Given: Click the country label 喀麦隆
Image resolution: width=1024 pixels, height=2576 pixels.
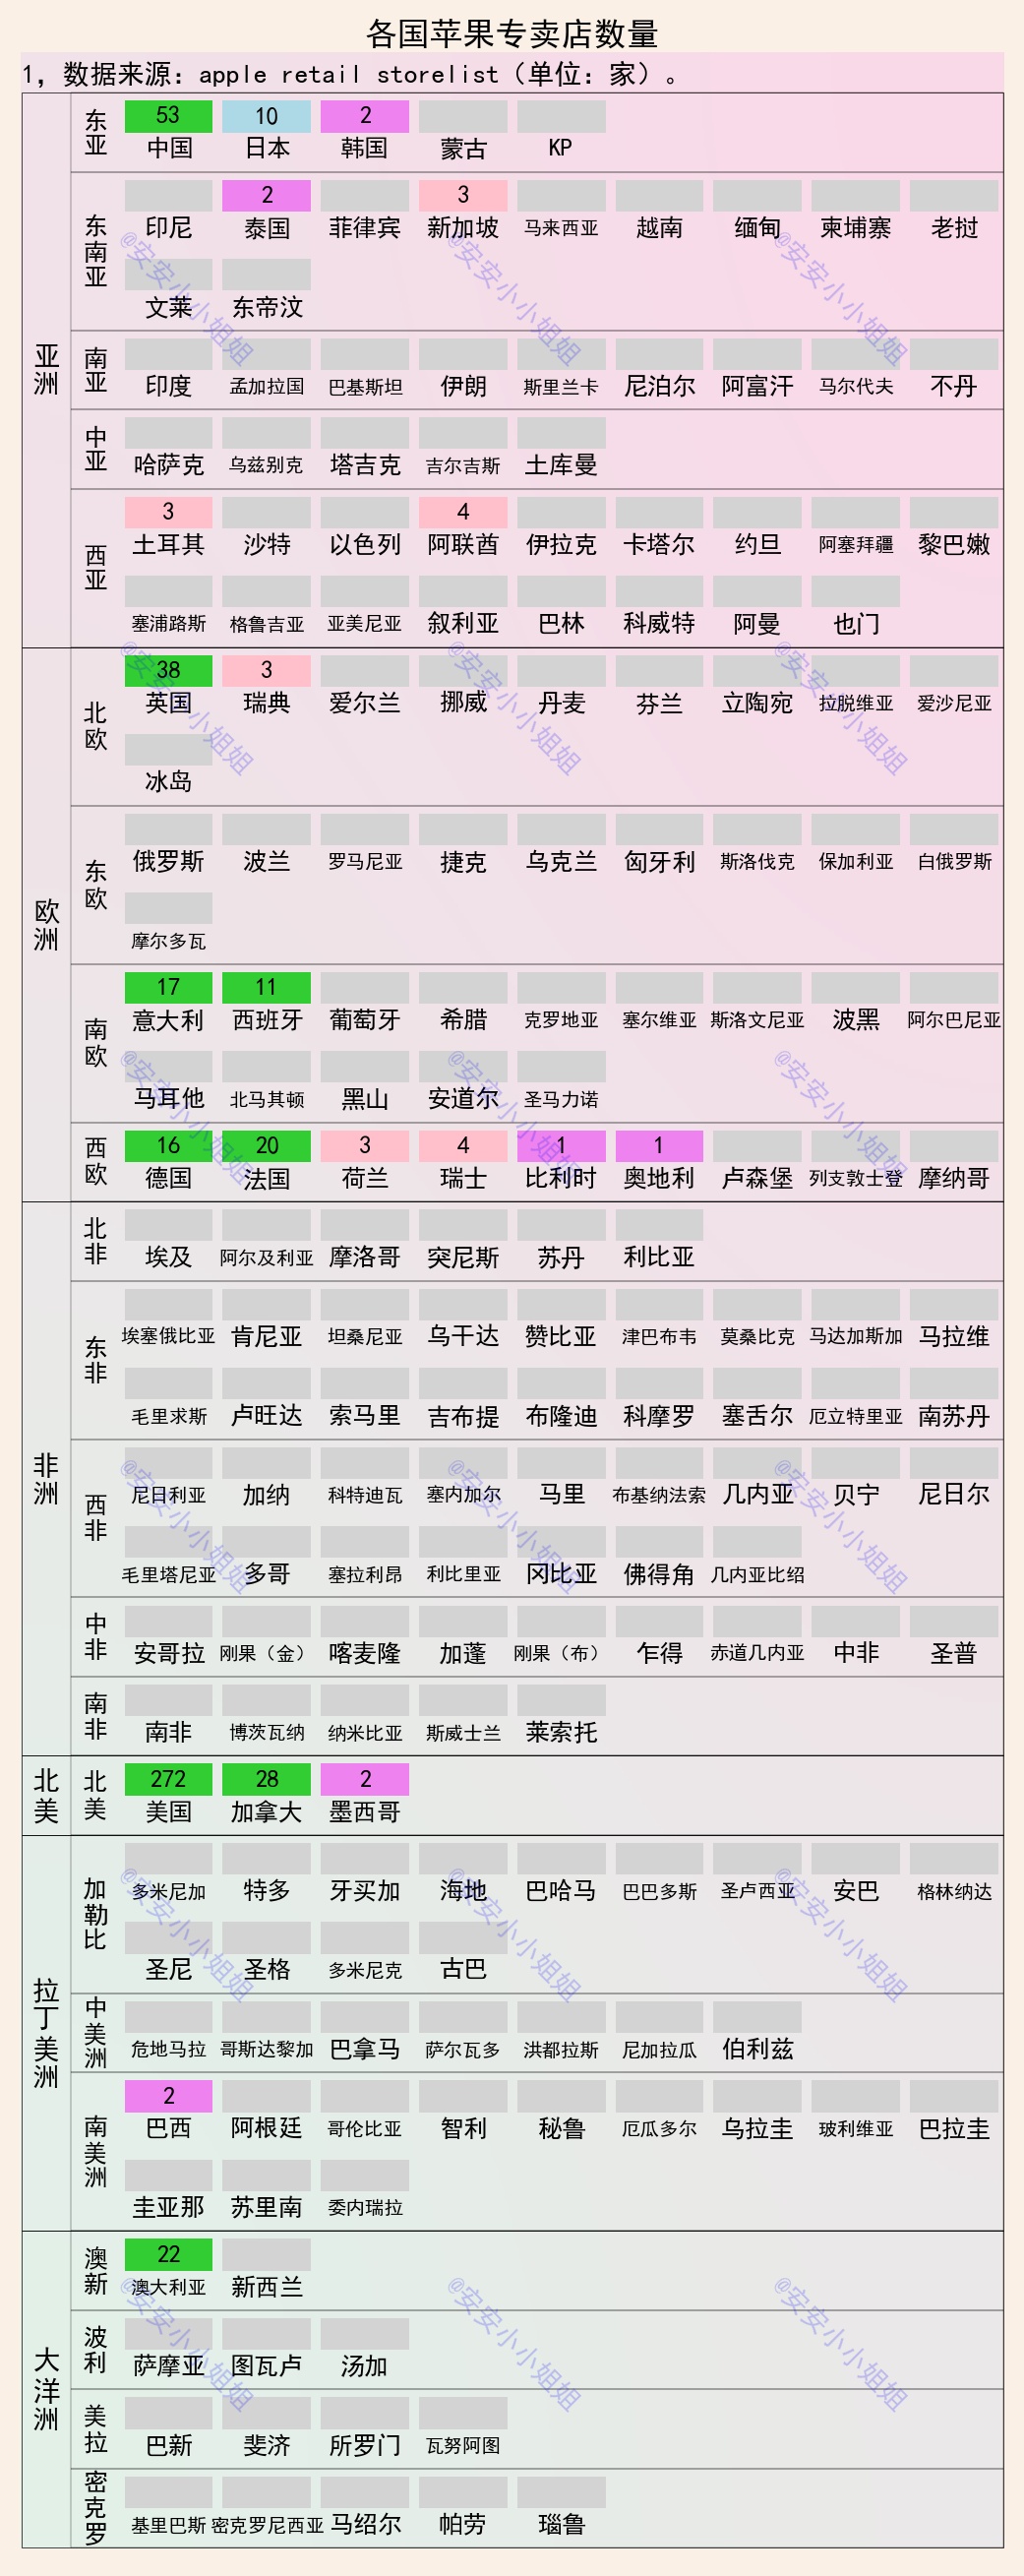Looking at the screenshot, I should tap(364, 1653).
